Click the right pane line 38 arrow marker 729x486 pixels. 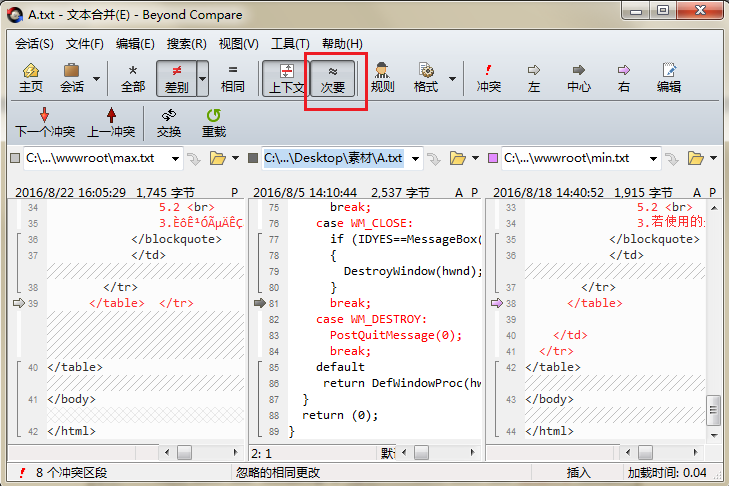point(497,303)
